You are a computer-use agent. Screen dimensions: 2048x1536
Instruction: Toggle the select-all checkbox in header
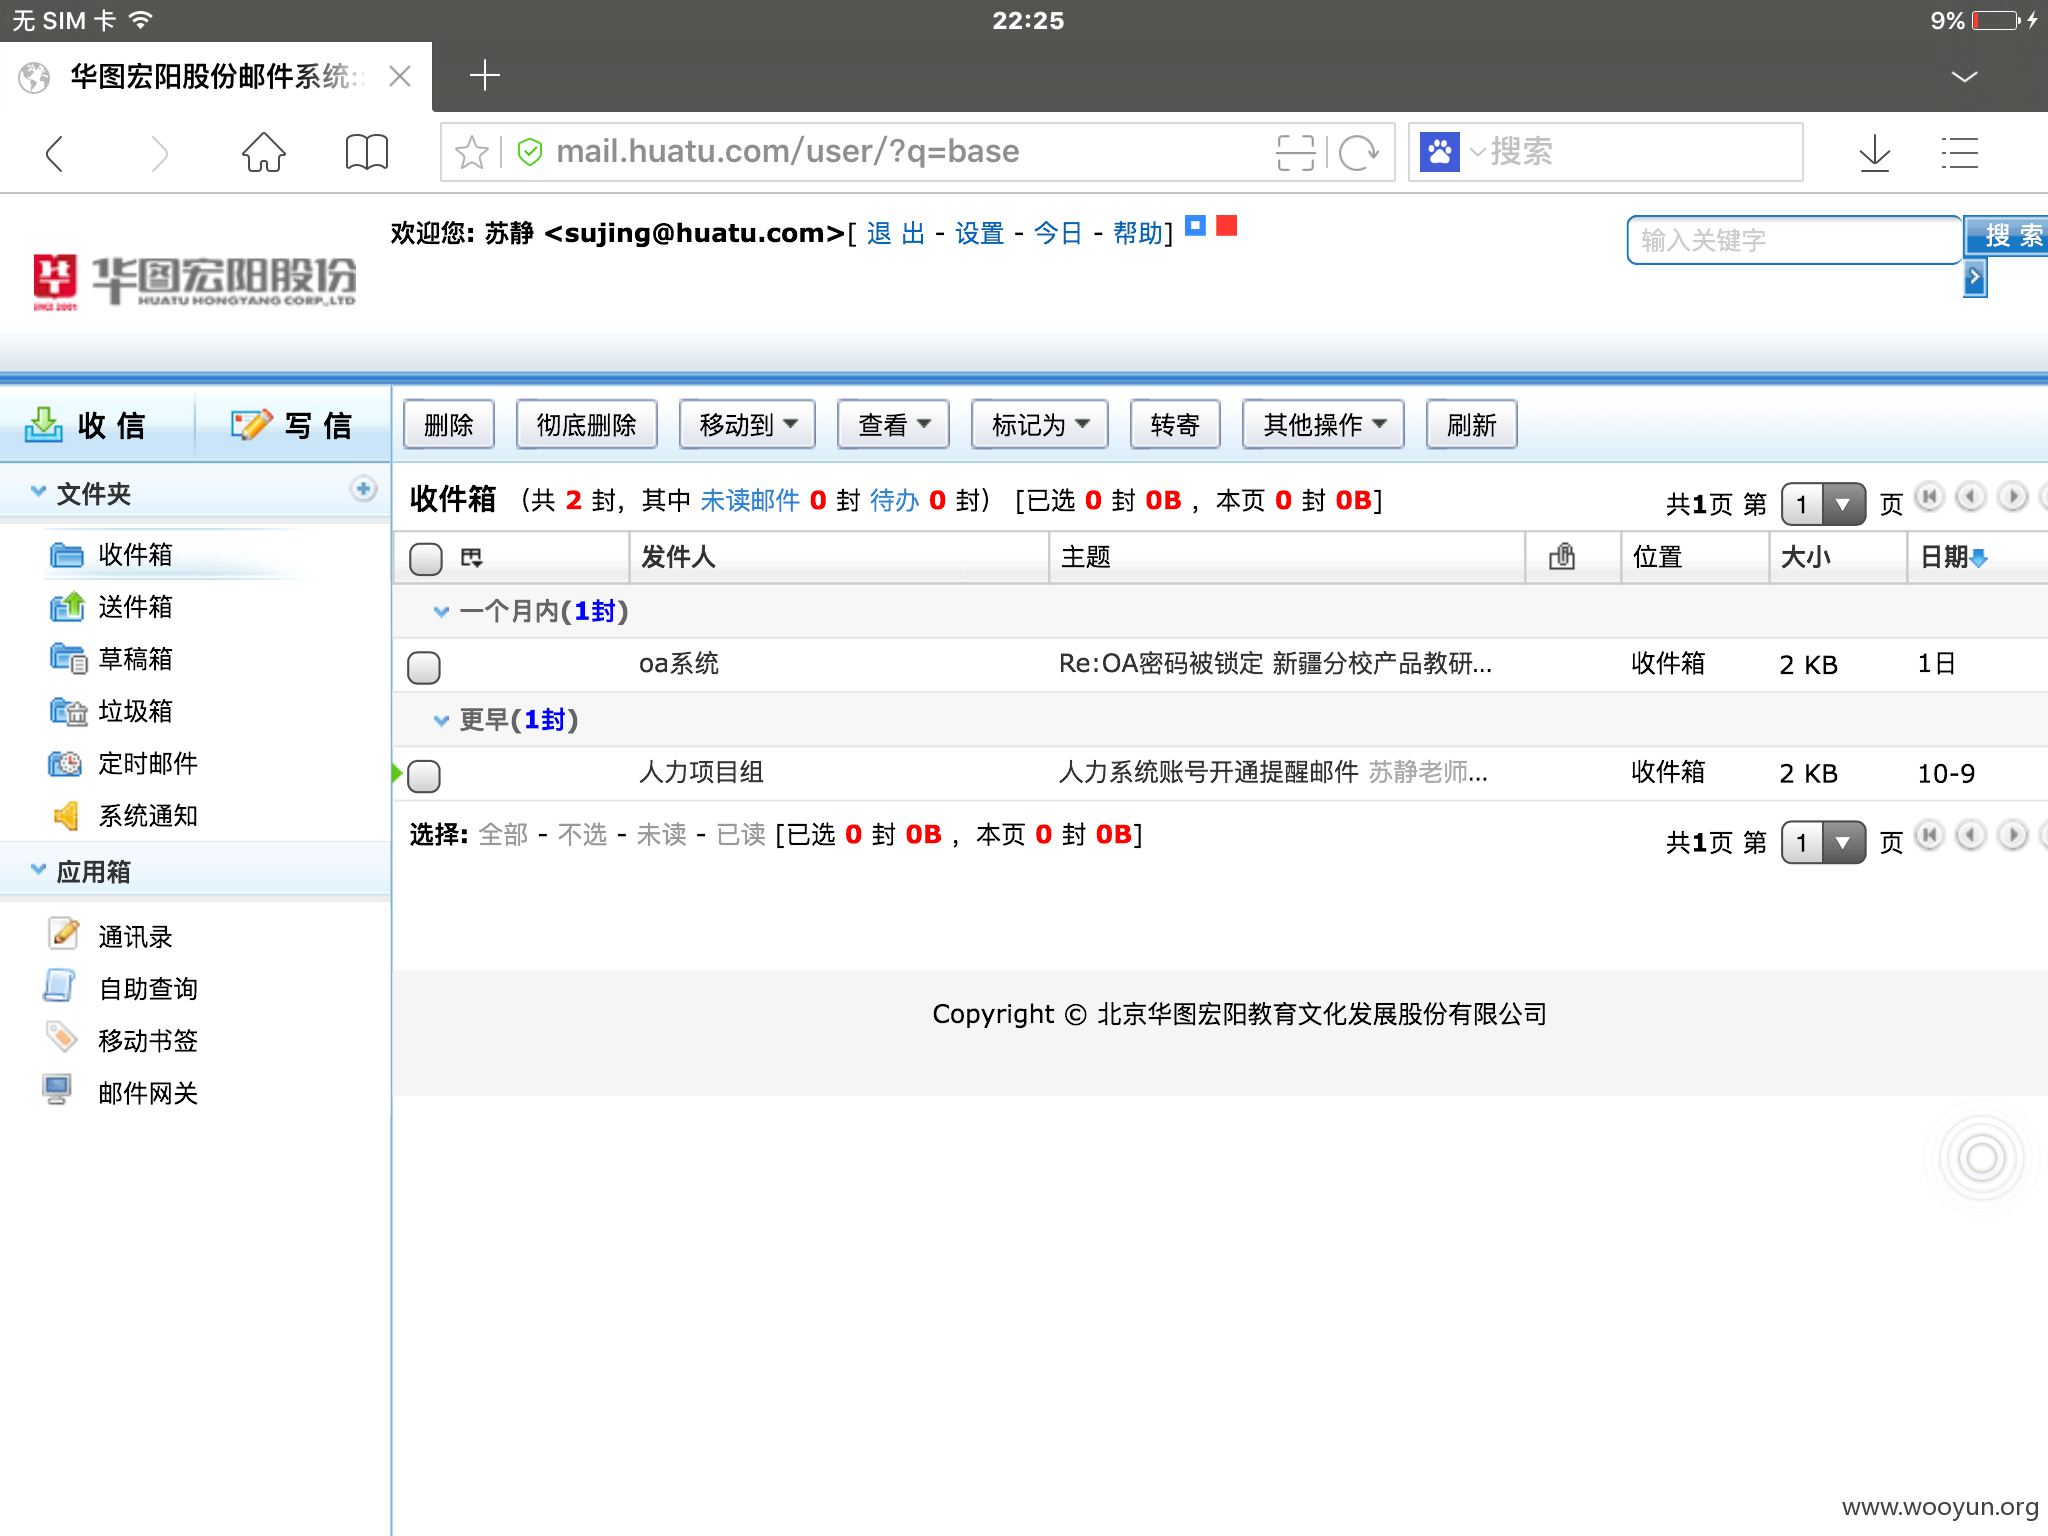[426, 558]
